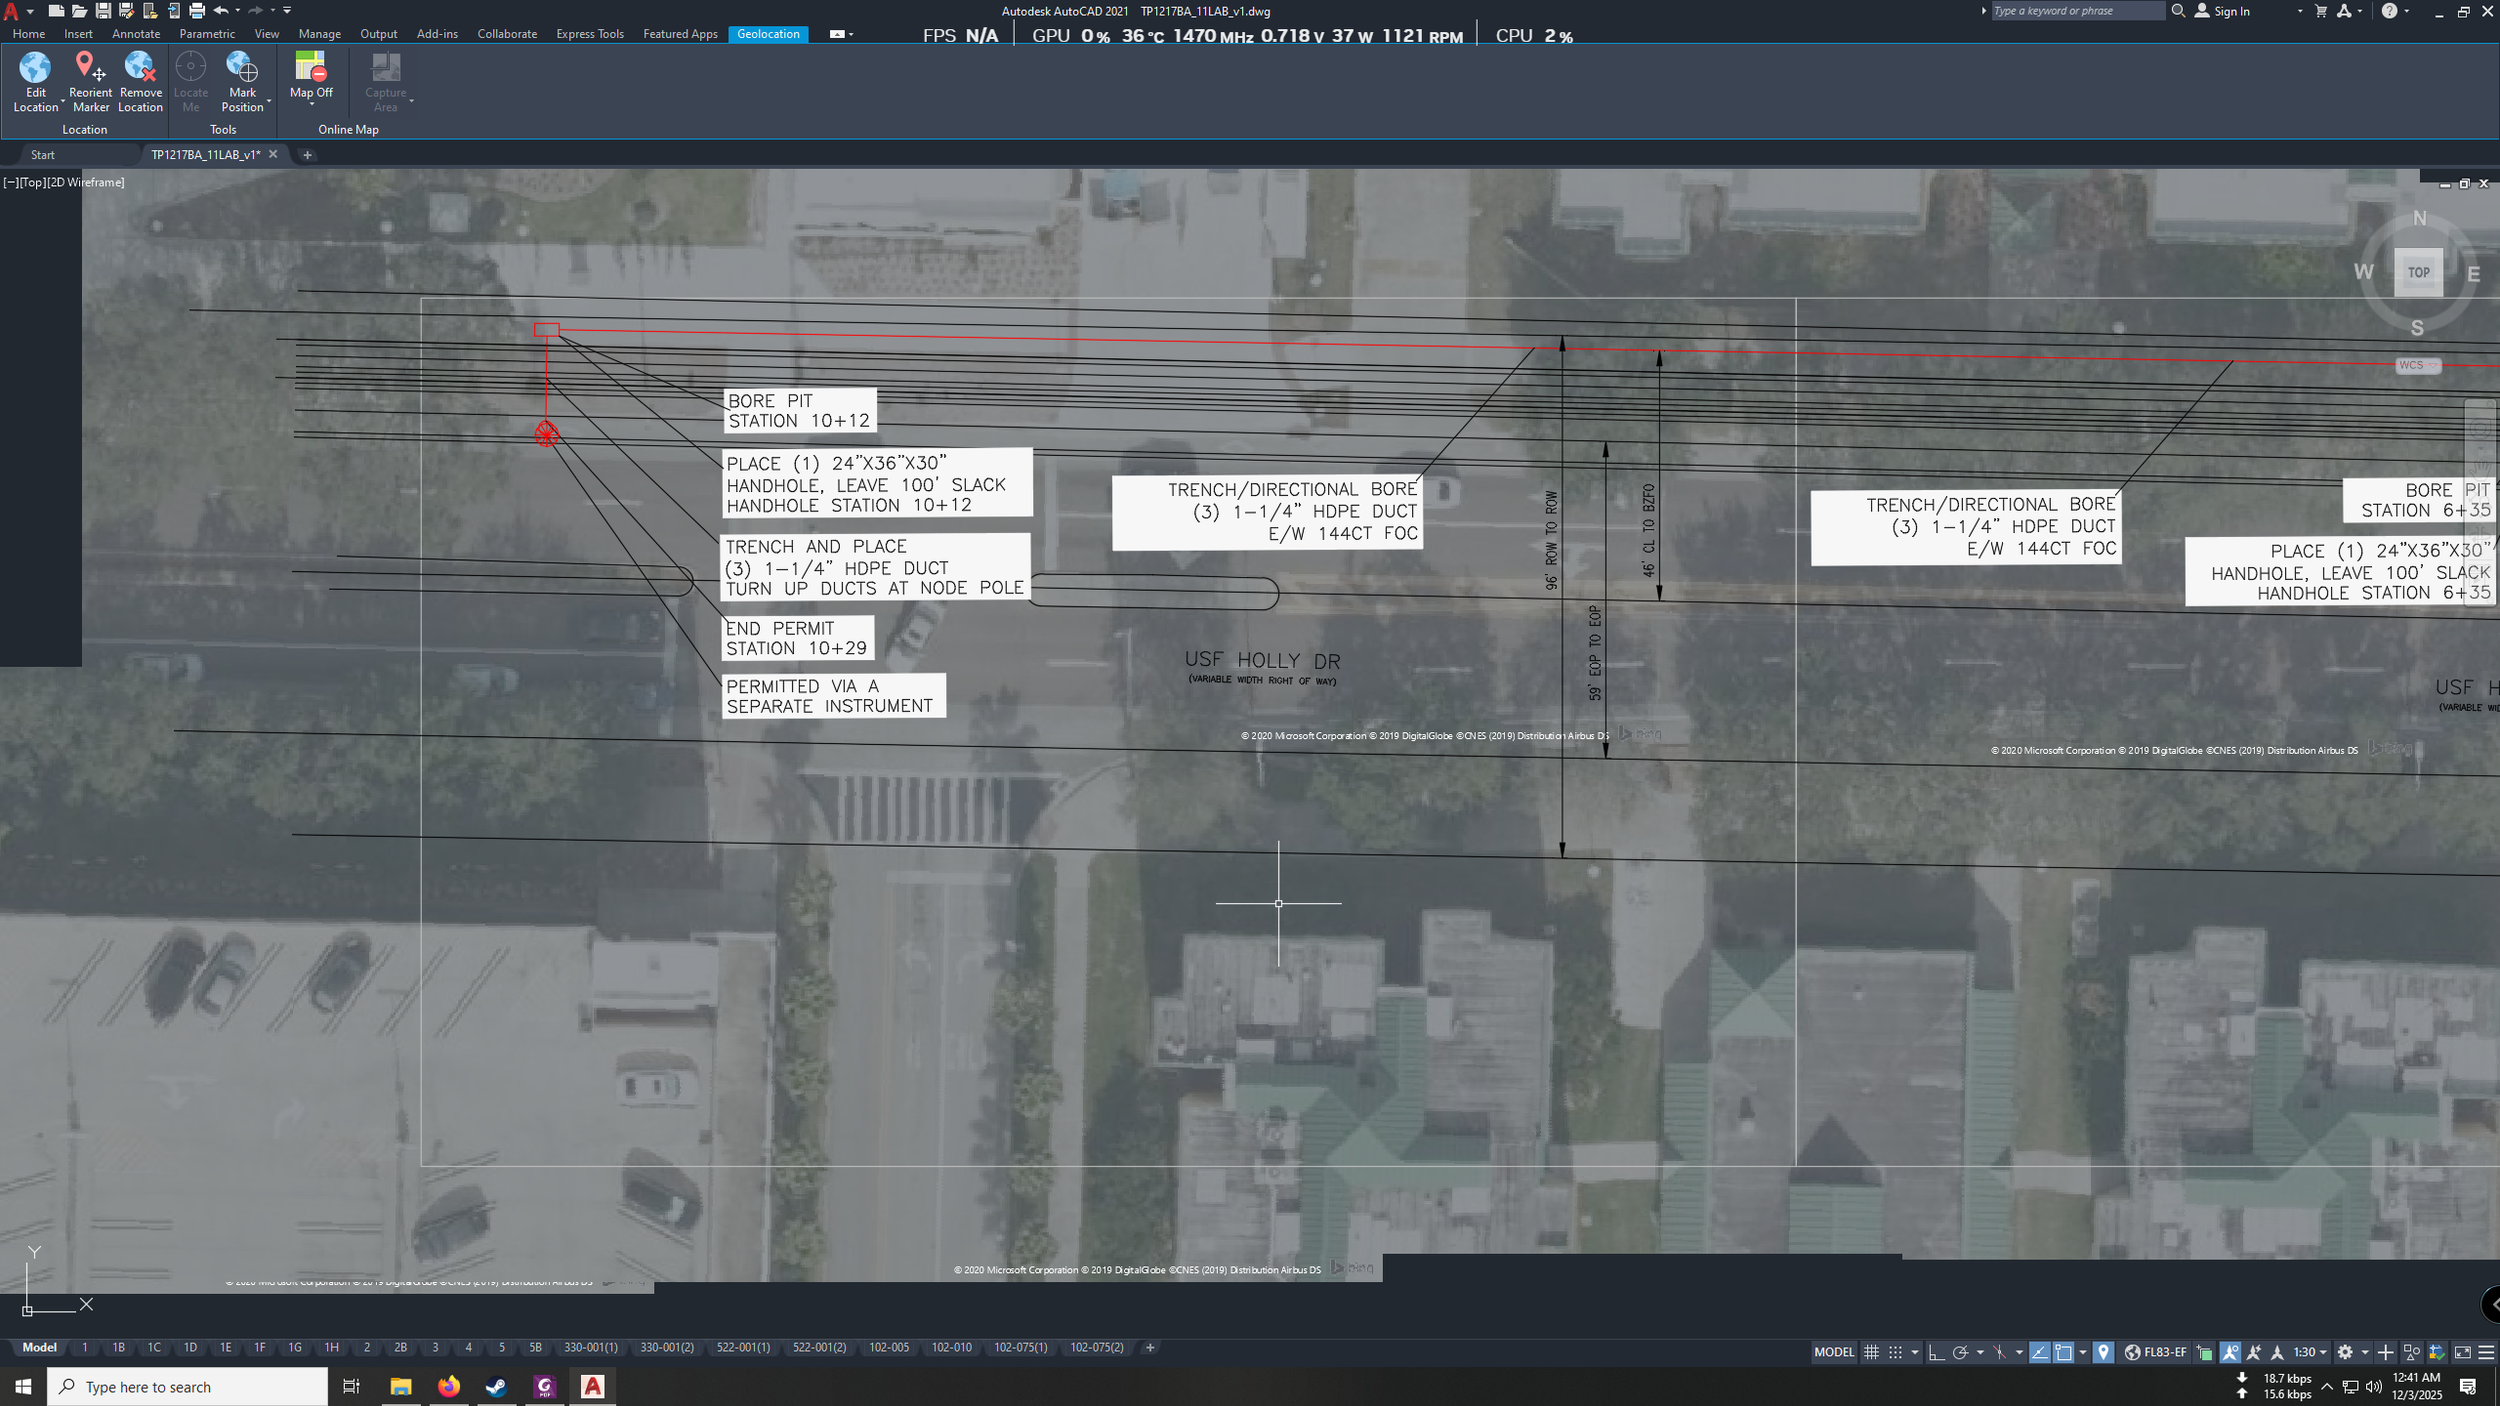Click the Steam icon in Windows taskbar
Image resolution: width=2500 pixels, height=1406 pixels.
(496, 1386)
